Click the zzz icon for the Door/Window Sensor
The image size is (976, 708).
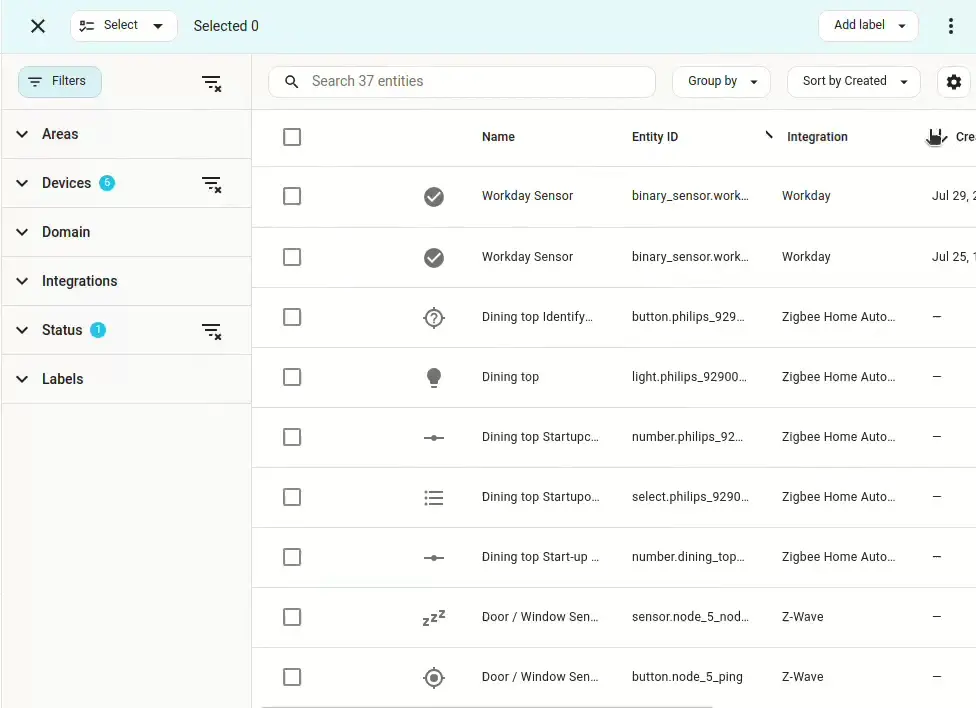pyautogui.click(x=434, y=617)
